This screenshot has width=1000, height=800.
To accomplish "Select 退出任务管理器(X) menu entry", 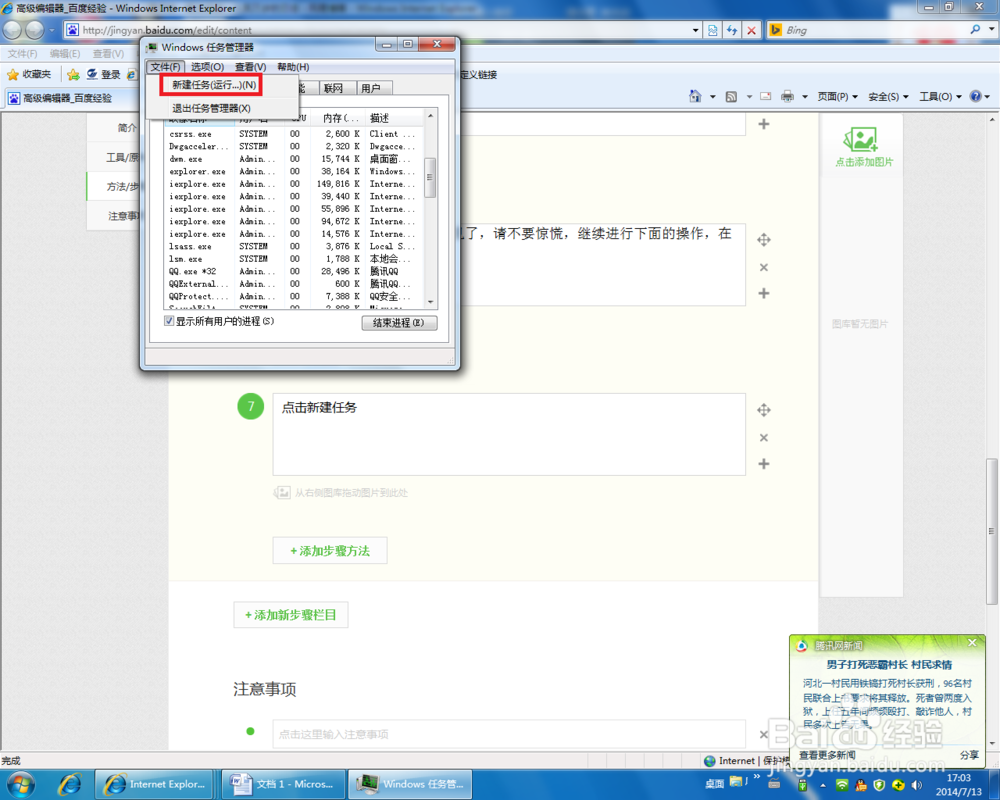I will point(212,108).
